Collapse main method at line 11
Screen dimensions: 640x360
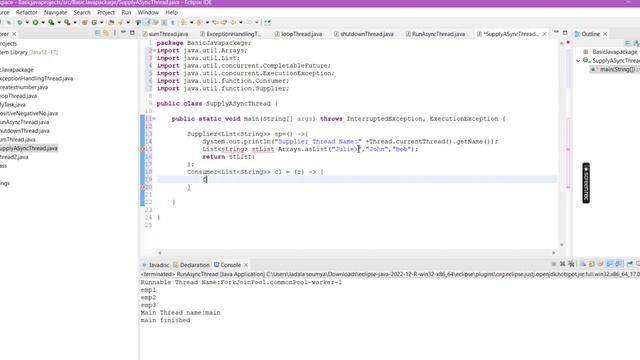click(x=154, y=119)
